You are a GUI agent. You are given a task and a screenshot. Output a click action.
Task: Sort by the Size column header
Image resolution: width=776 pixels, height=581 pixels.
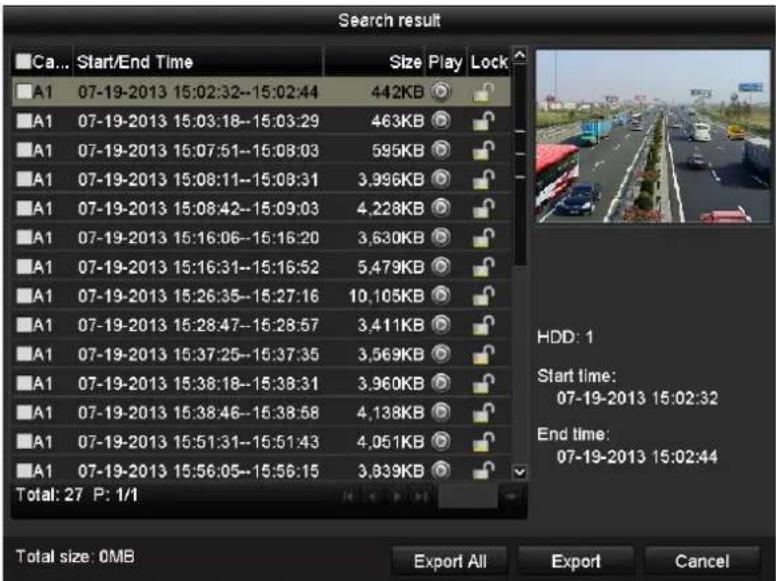[374, 62]
